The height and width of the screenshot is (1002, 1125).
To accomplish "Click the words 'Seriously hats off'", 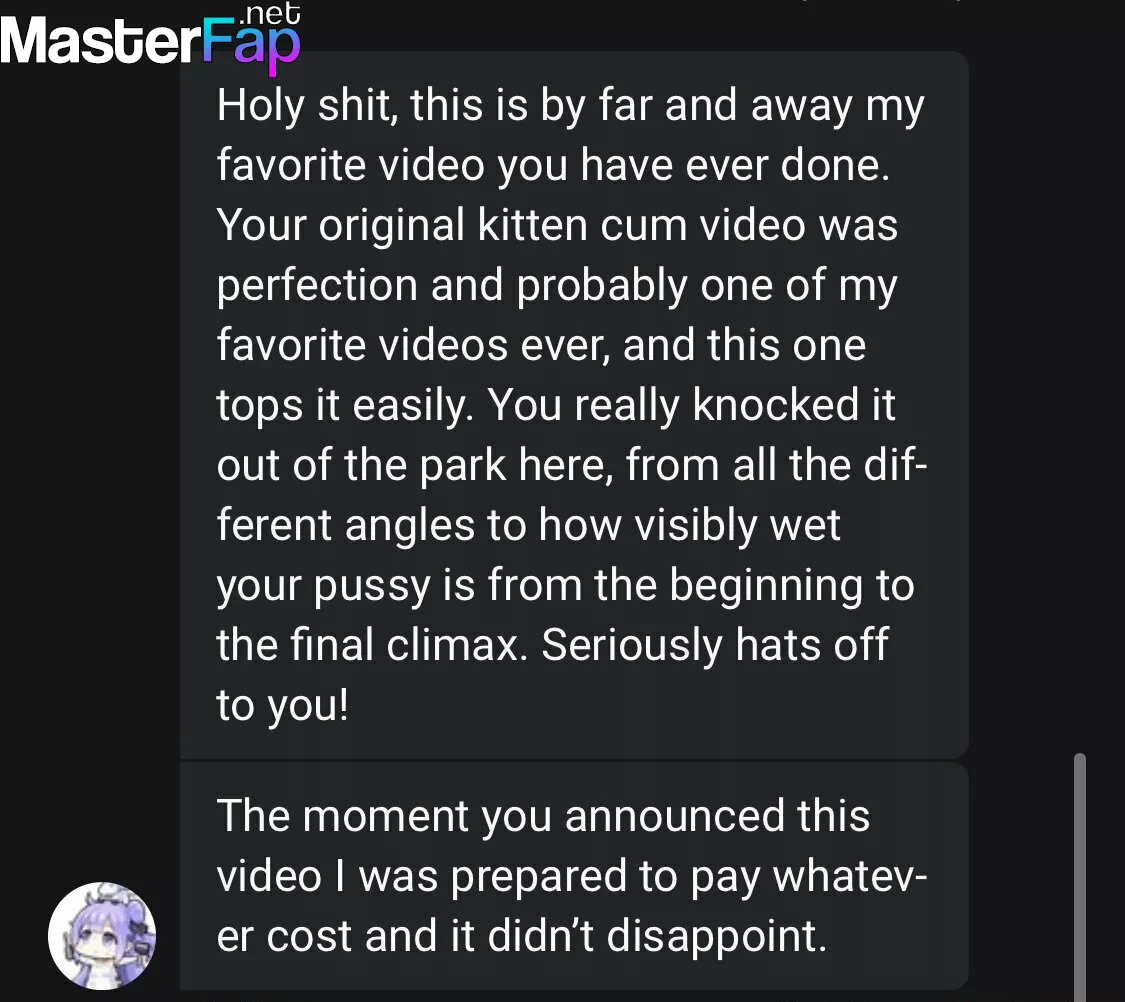I will (x=715, y=644).
